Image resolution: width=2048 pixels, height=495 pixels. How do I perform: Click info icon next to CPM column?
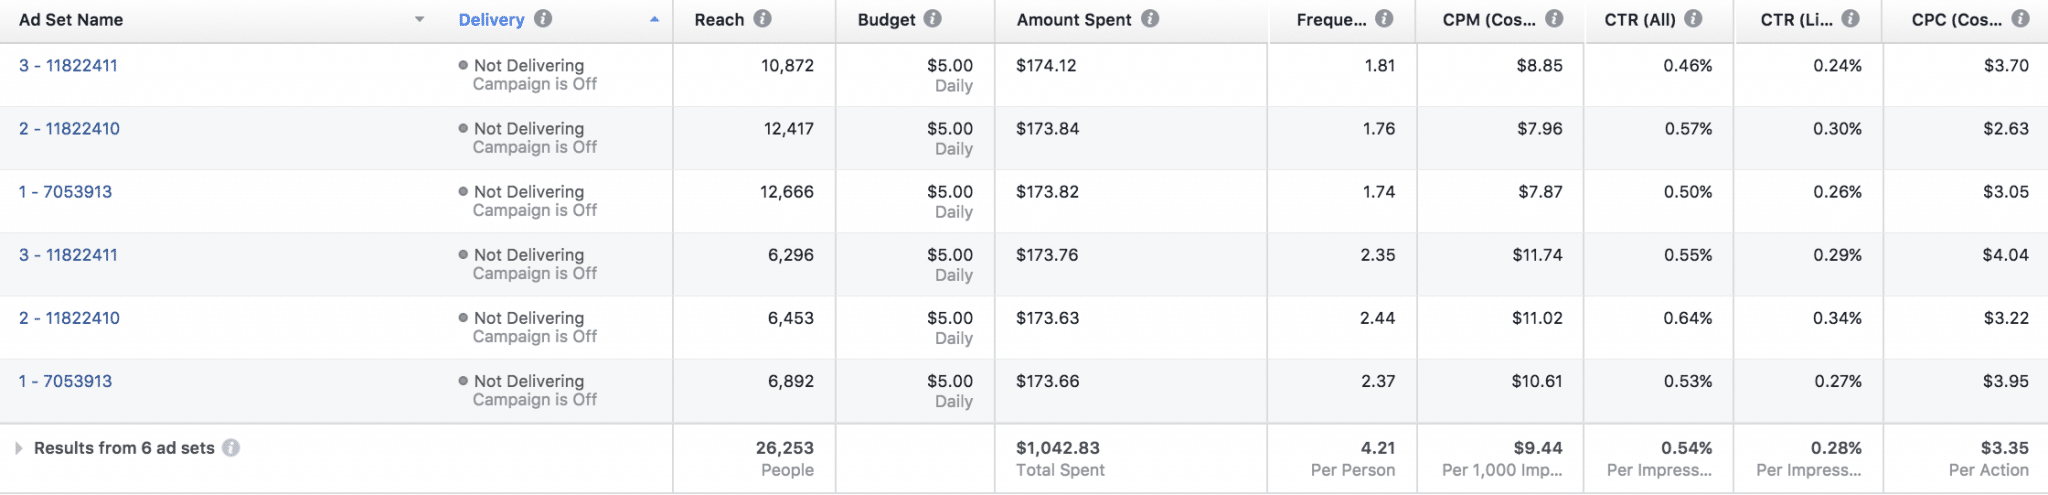pos(1554,19)
